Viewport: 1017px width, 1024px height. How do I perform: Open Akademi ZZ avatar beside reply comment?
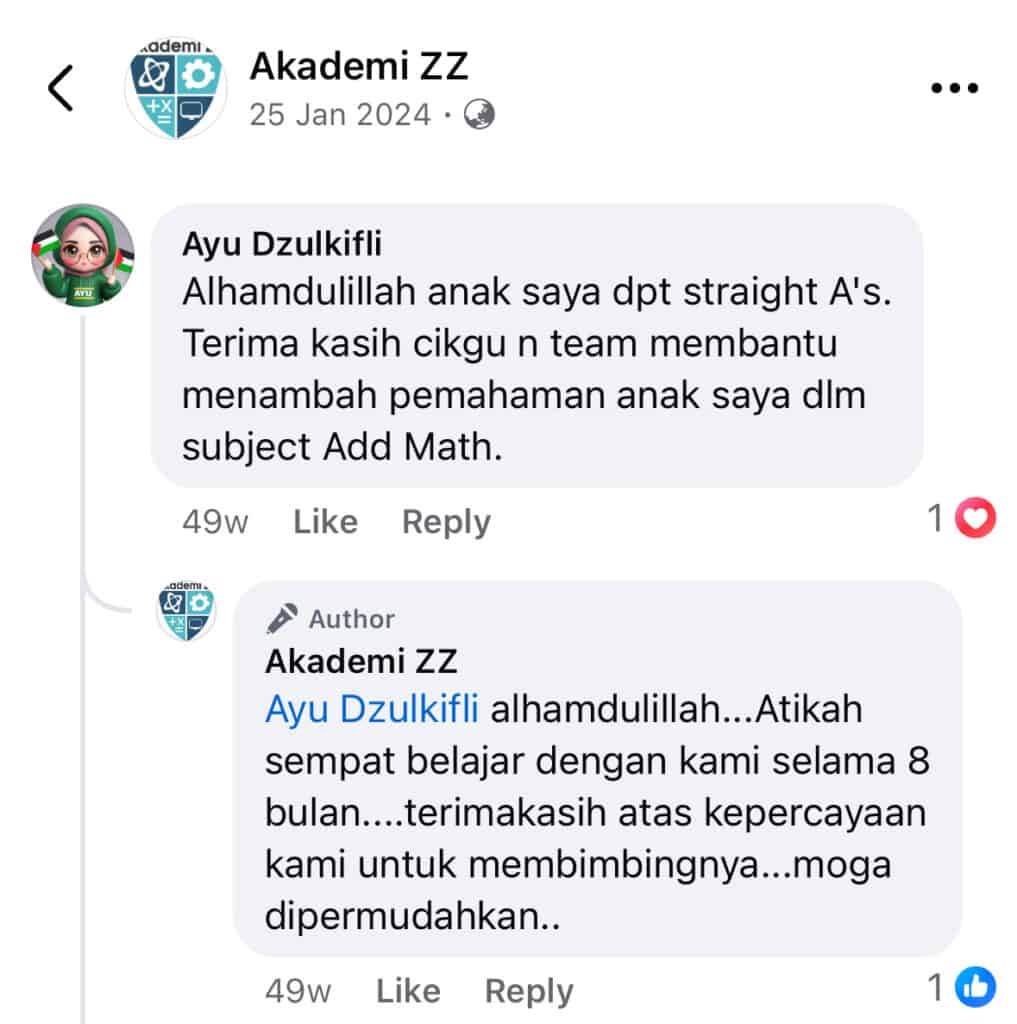pos(186,610)
